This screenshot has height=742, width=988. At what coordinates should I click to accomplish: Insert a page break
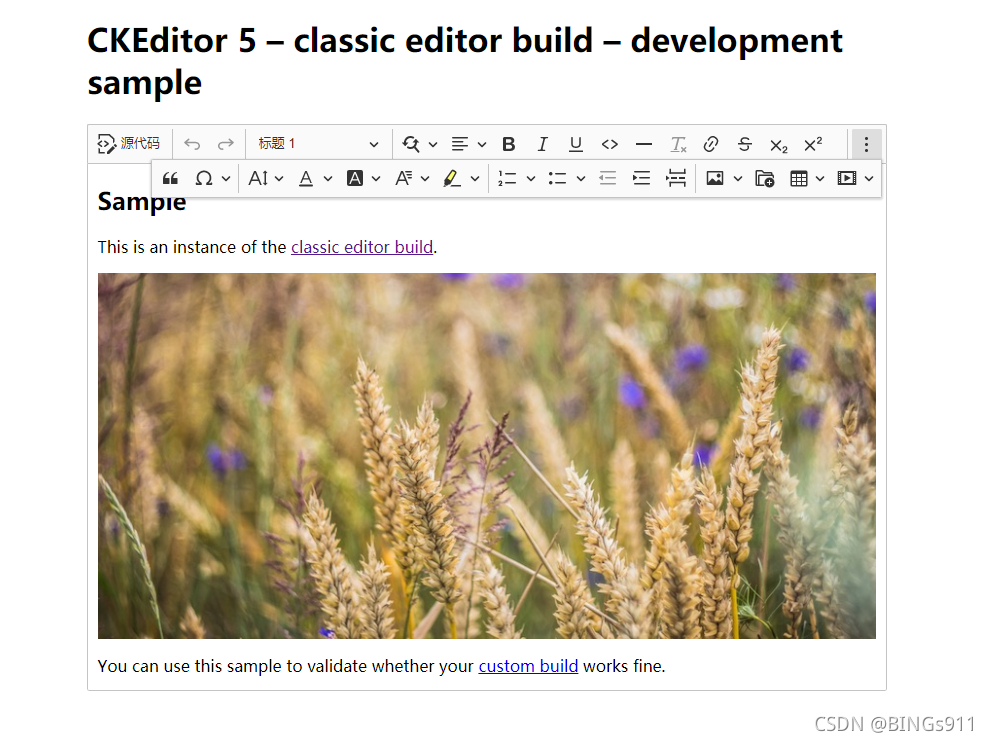click(675, 178)
